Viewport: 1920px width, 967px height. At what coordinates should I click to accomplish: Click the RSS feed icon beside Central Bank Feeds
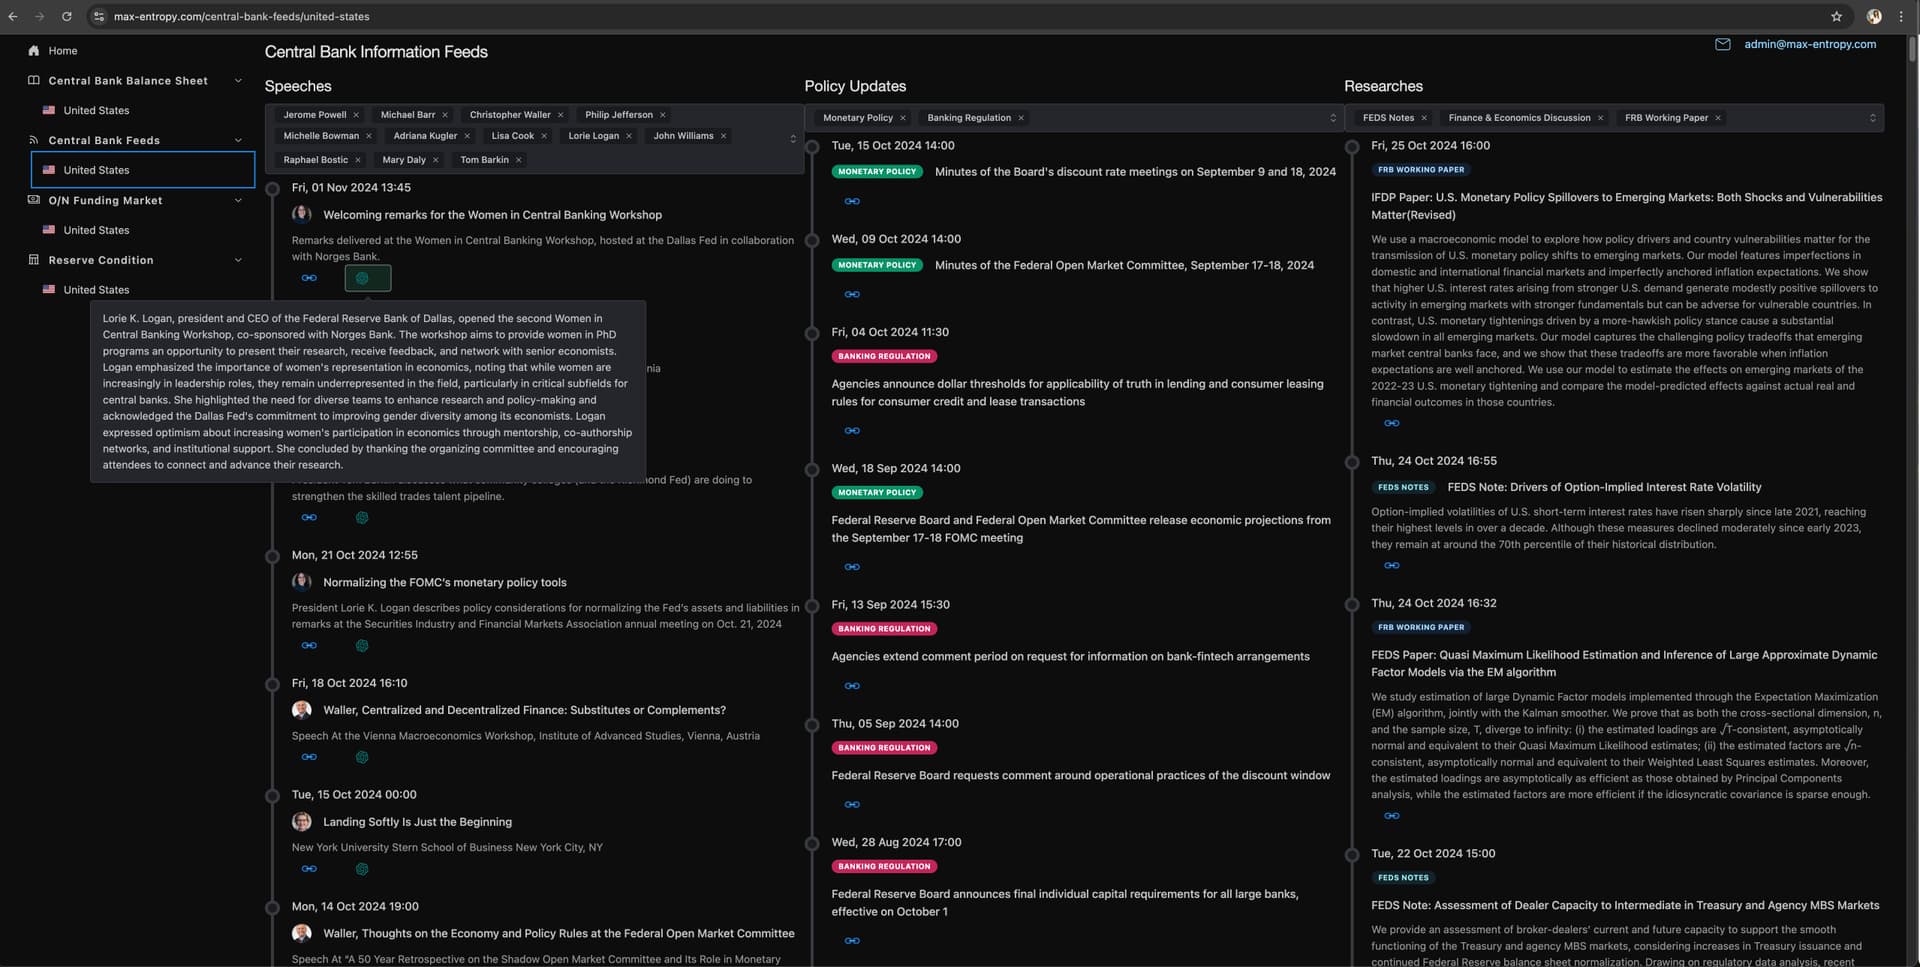(x=33, y=140)
